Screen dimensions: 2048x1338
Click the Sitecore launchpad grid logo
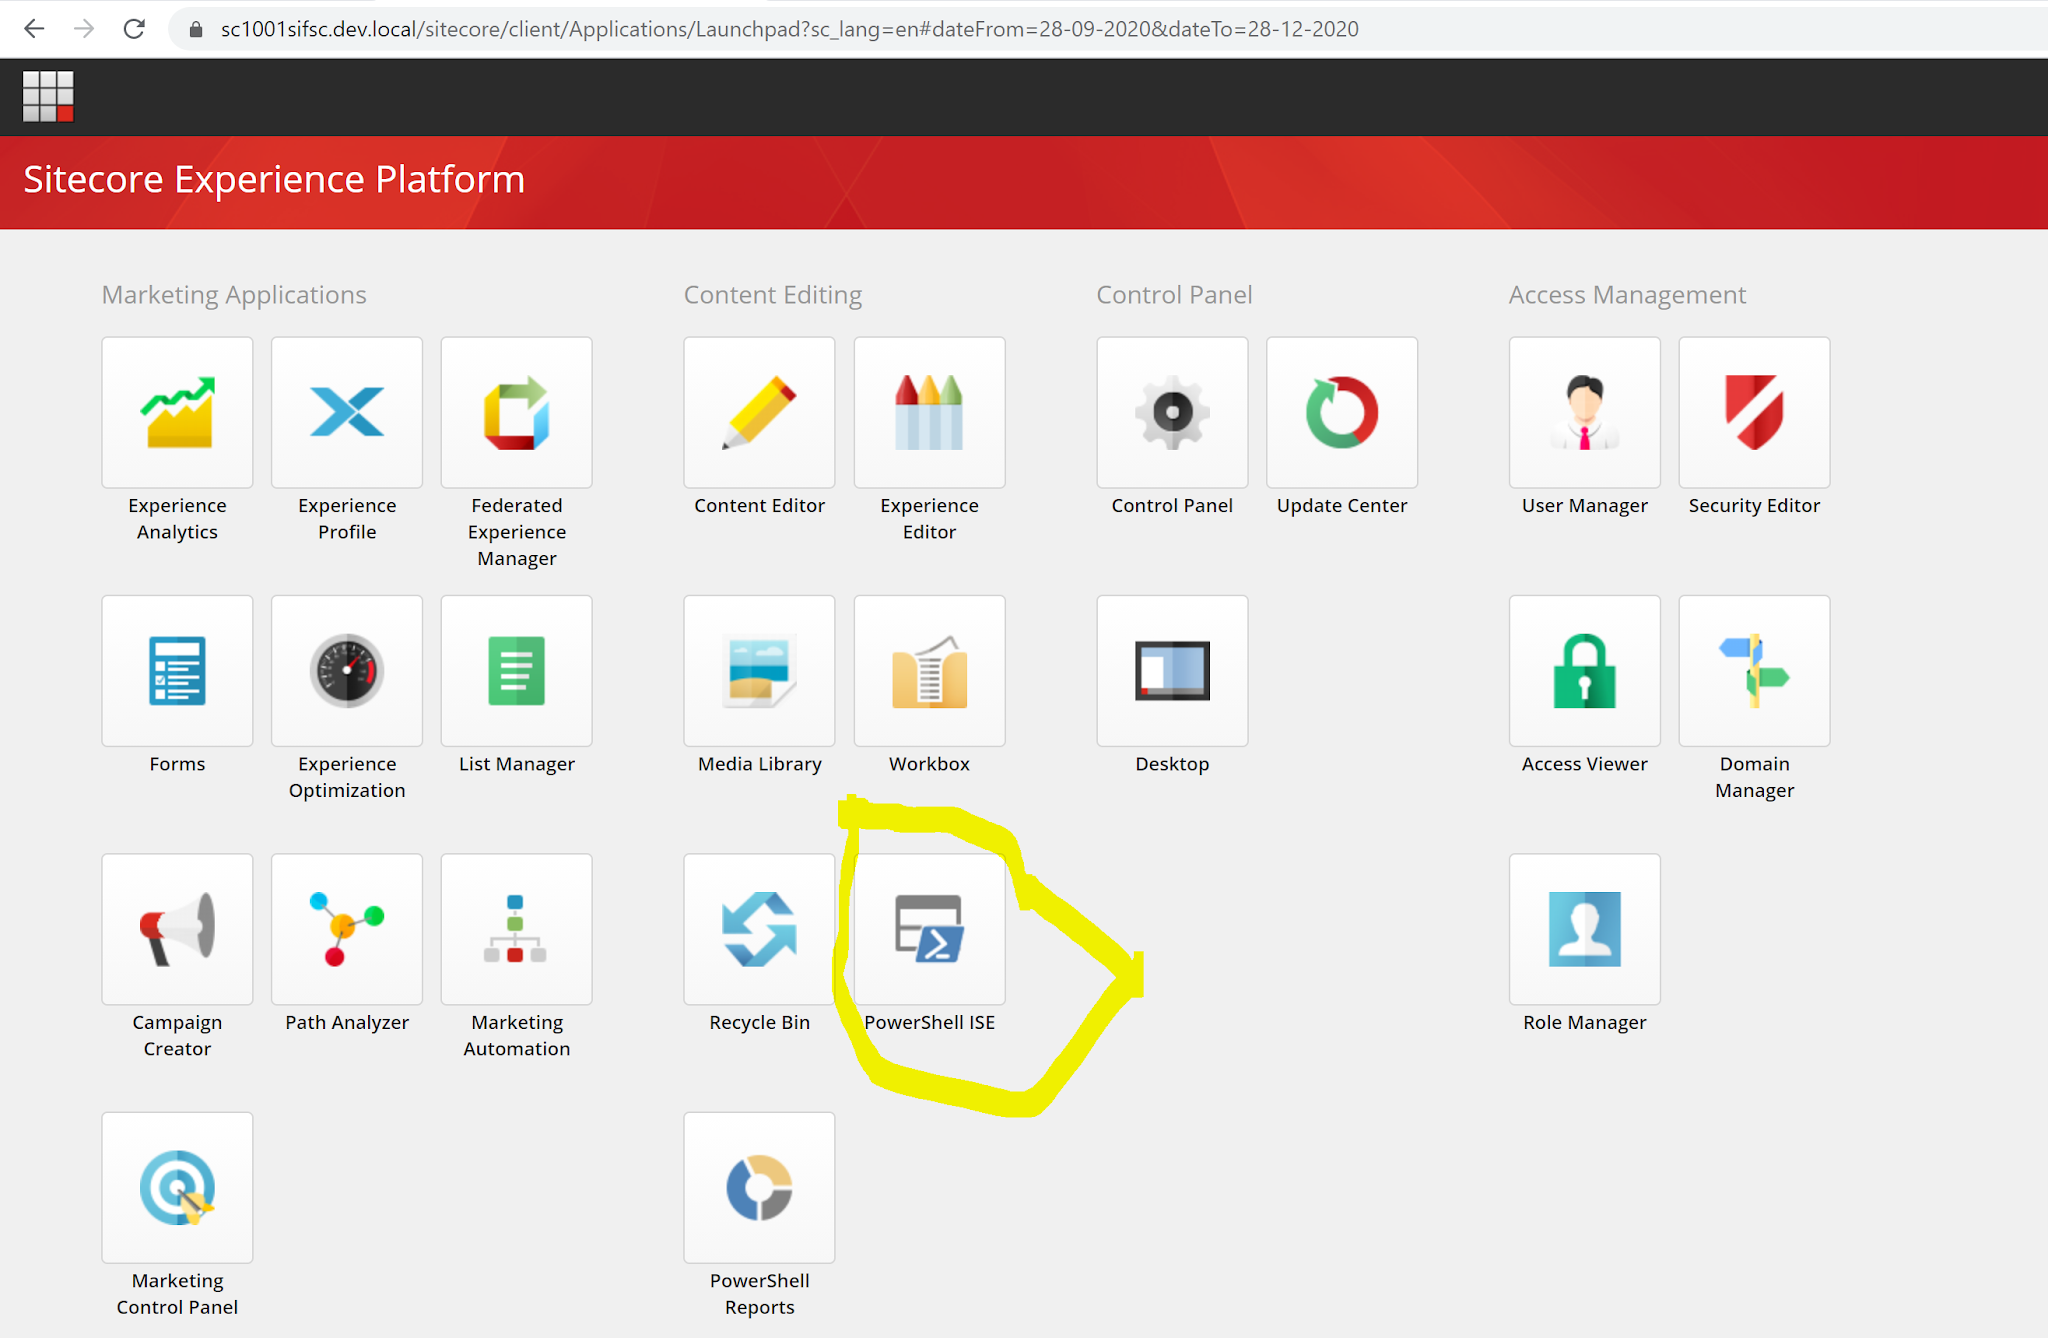tap(48, 96)
